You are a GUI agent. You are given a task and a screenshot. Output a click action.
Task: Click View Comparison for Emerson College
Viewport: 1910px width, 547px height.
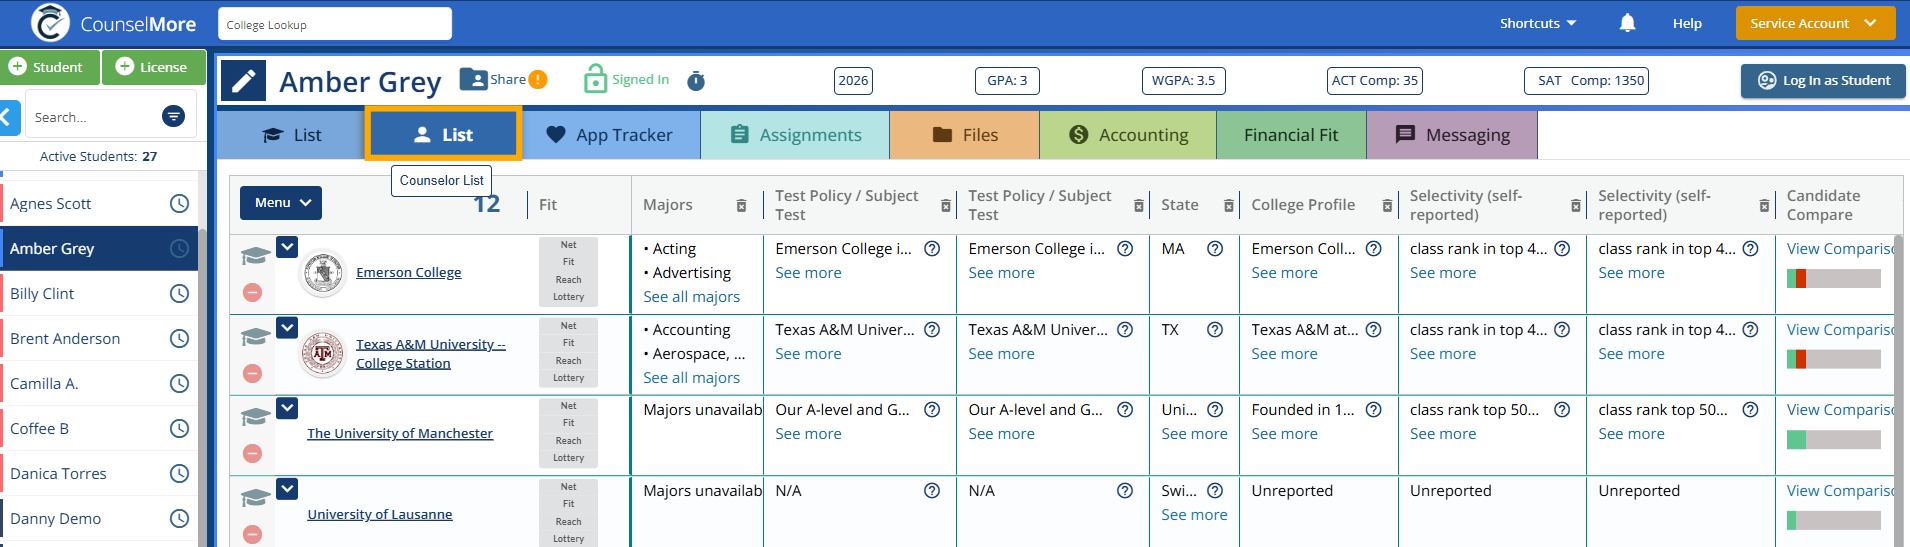click(1840, 249)
